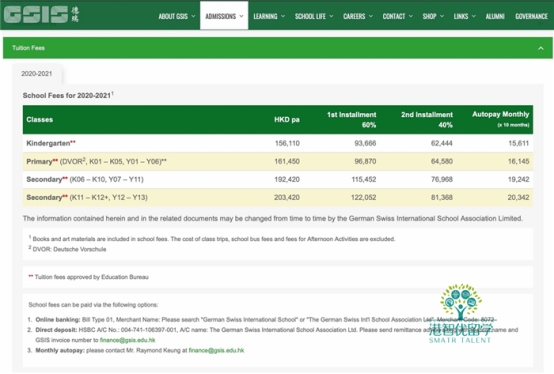
Task: Open the Learning dropdown menu
Action: point(269,16)
